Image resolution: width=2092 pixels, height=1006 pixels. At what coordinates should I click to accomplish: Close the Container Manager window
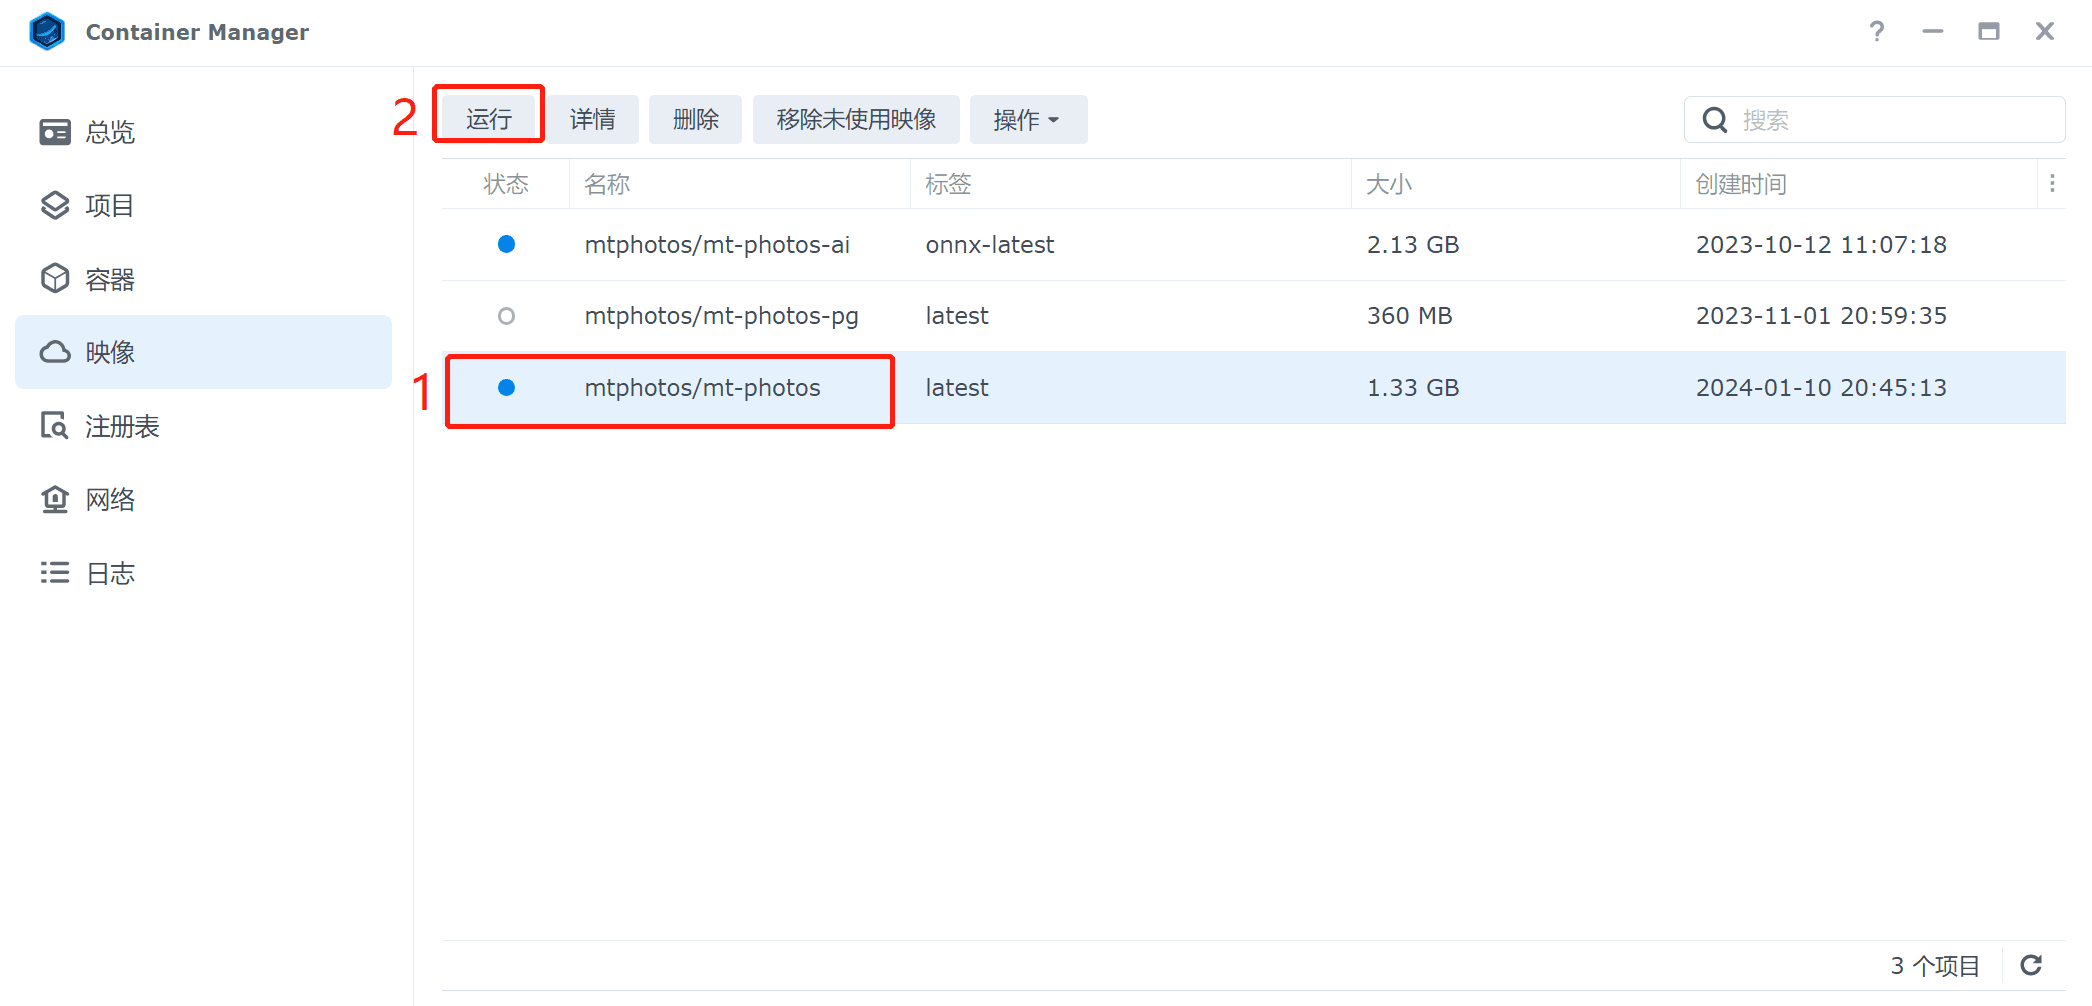click(x=2045, y=32)
